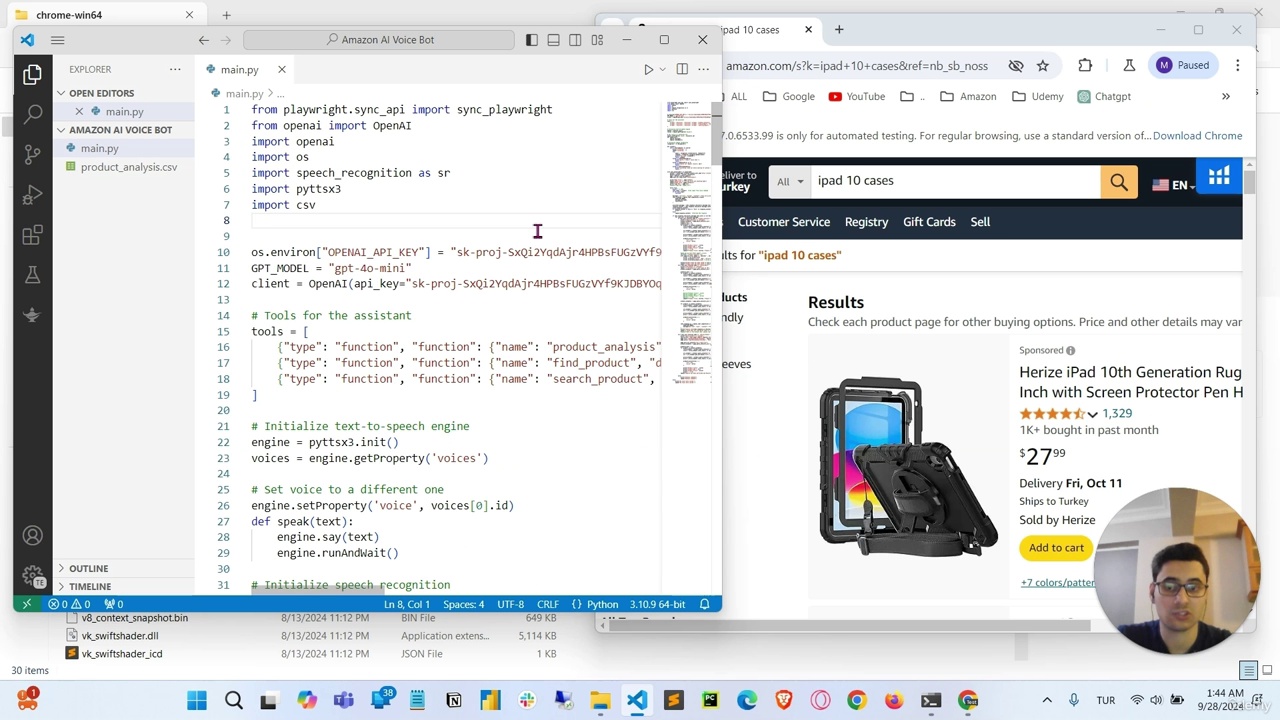Open the Amazon search category All dropdown
Viewport: 1280px width, 720px height.
pyautogui.click(x=792, y=181)
